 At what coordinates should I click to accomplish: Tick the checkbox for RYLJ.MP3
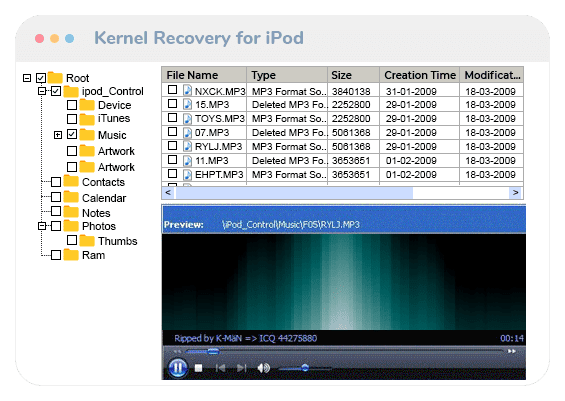(x=173, y=146)
